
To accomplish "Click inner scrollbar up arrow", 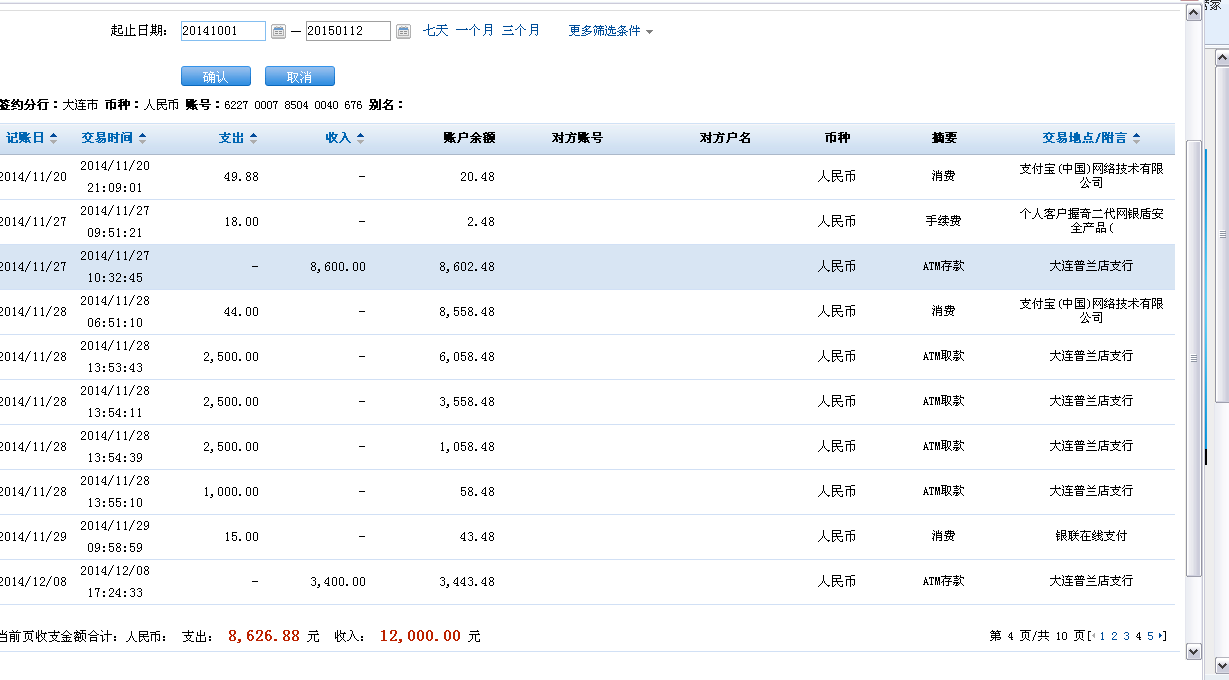I will coord(1193,13).
